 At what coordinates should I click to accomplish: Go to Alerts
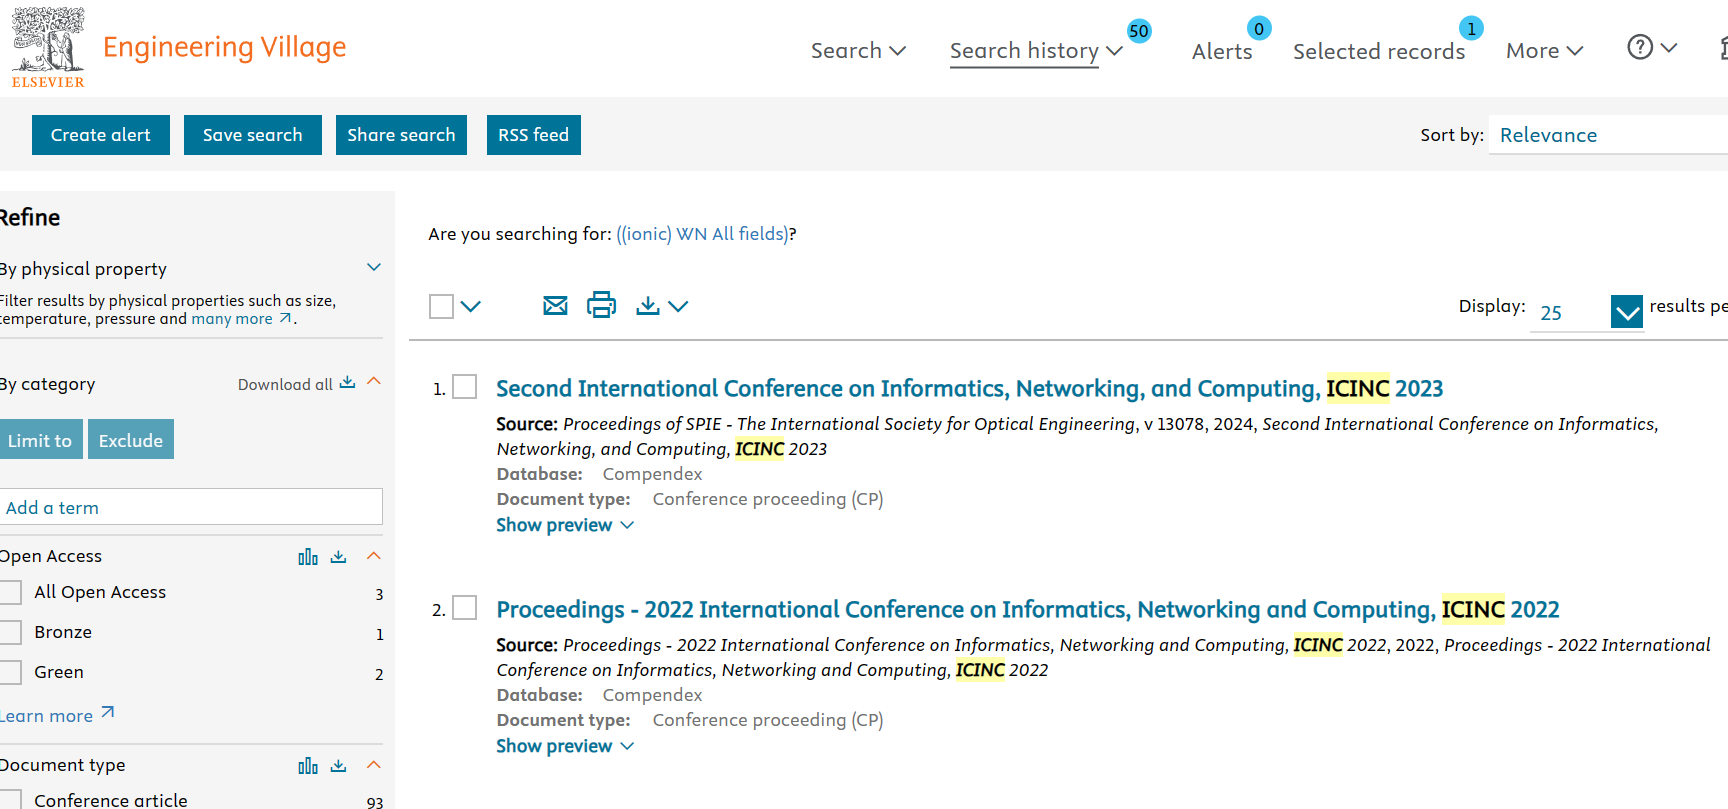tap(1222, 51)
